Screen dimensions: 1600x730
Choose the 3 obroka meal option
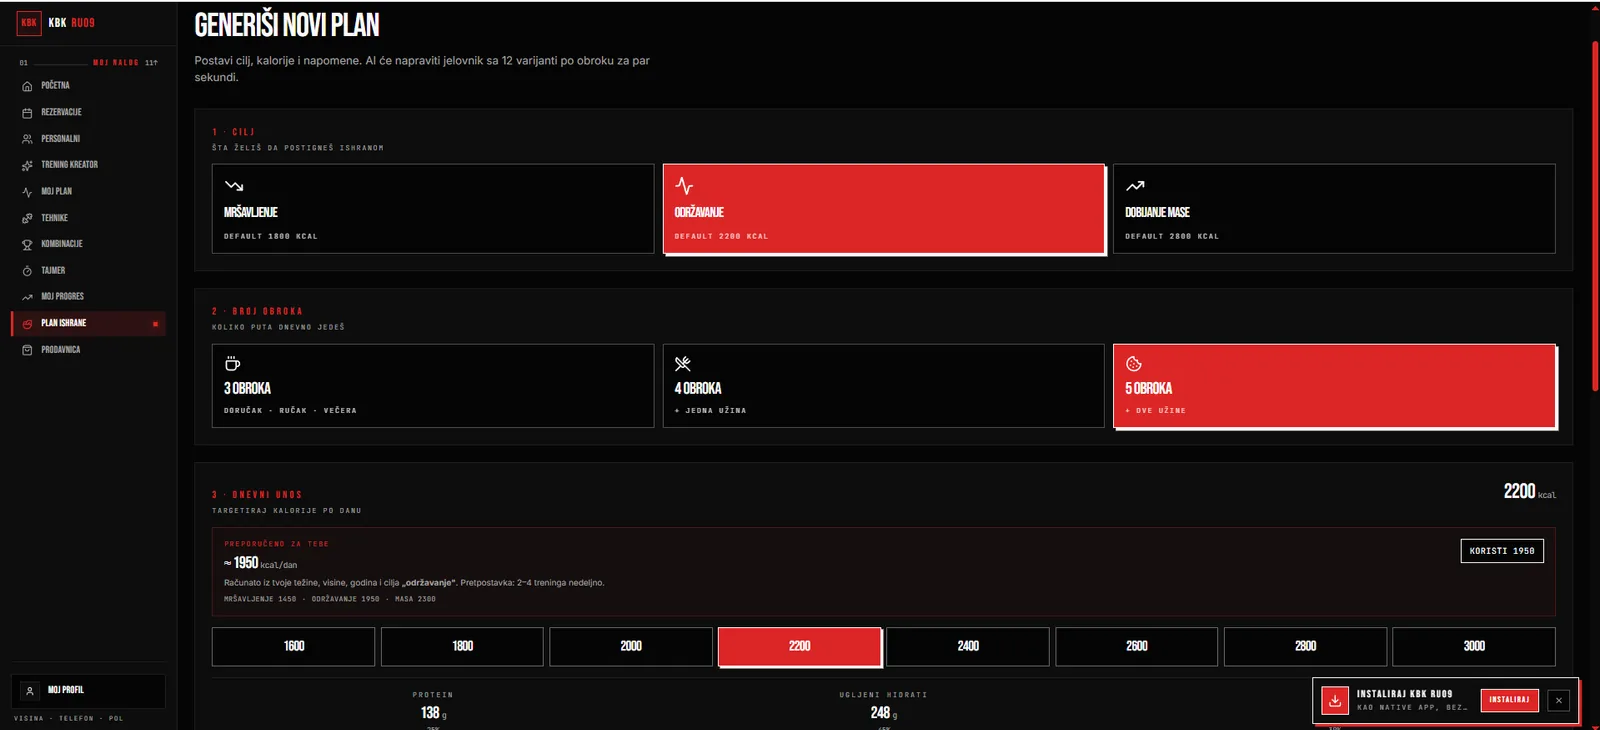pyautogui.click(x=433, y=386)
